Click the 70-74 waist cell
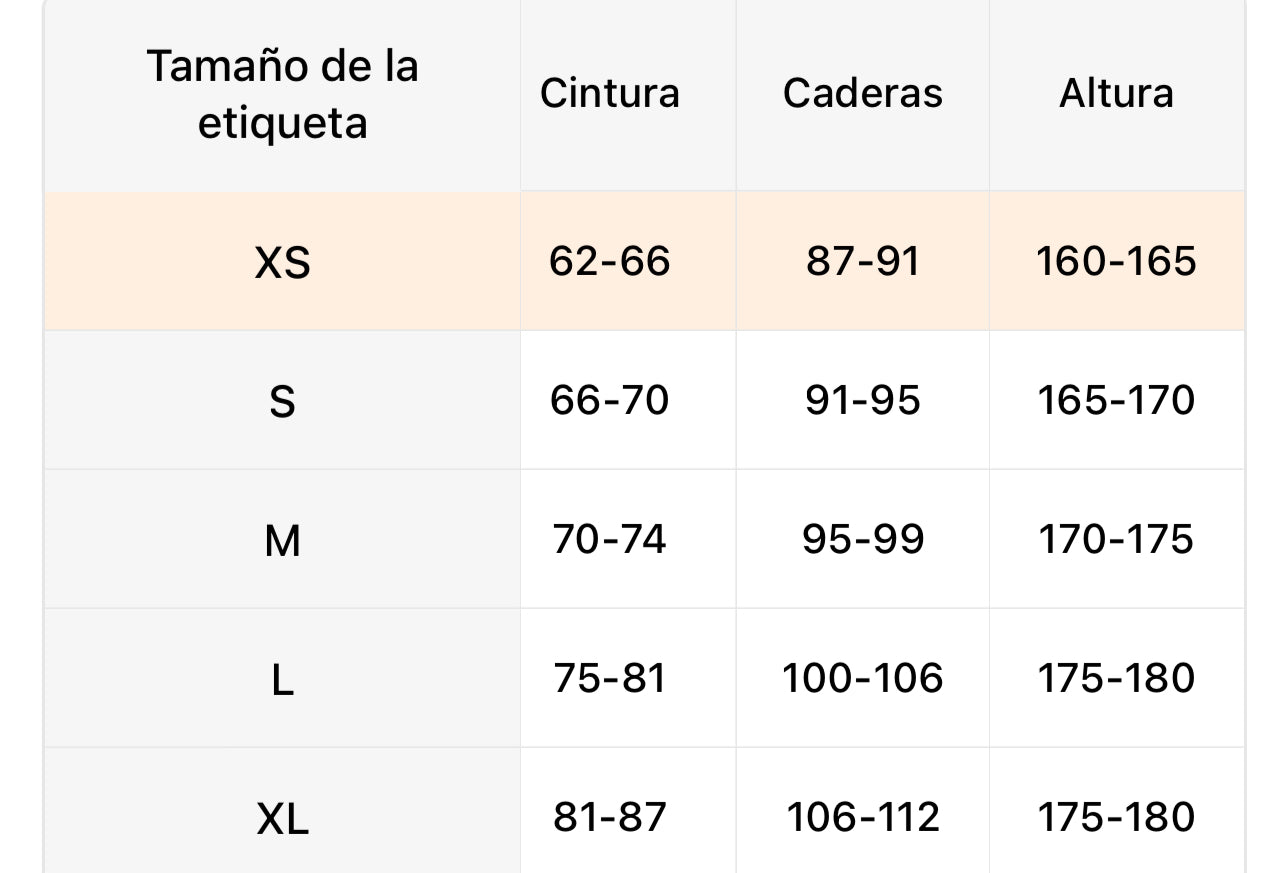 coord(609,539)
